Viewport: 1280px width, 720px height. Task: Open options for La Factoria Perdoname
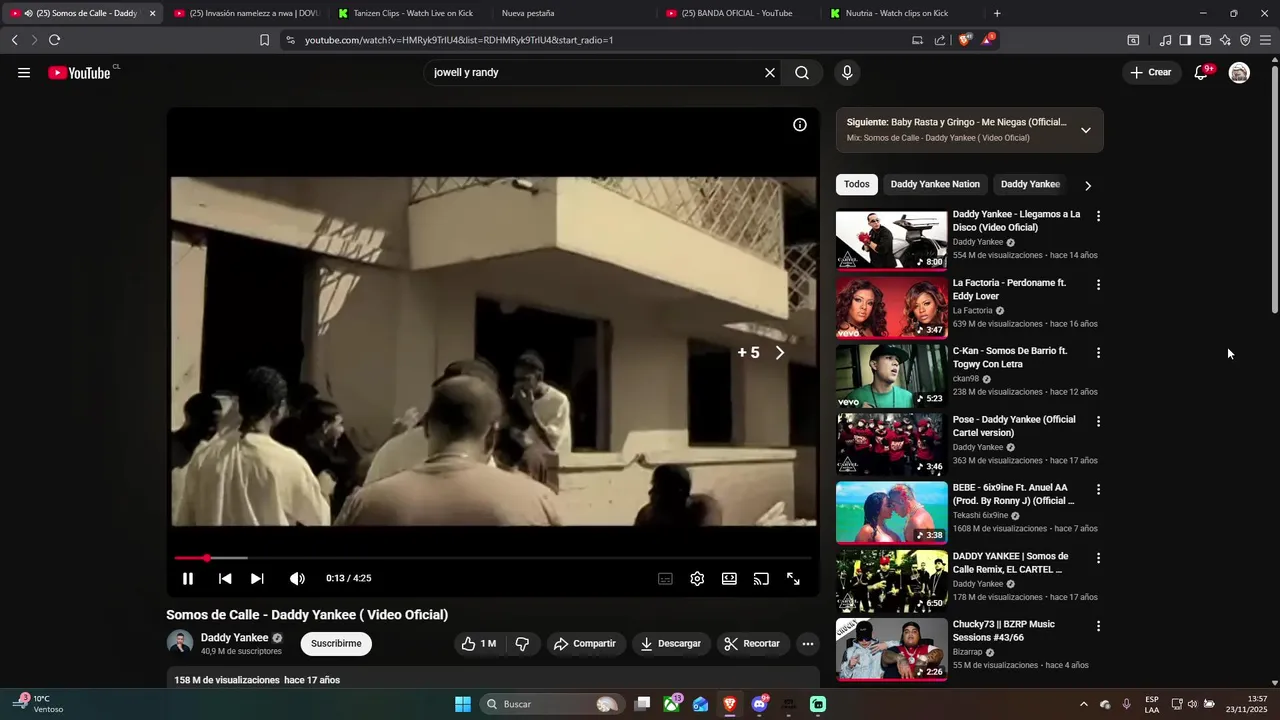pyautogui.click(x=1098, y=285)
